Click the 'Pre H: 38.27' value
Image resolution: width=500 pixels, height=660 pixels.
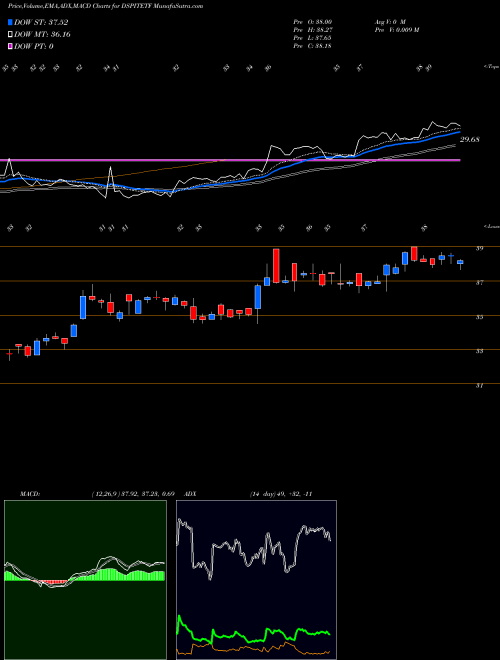[x=312, y=30]
